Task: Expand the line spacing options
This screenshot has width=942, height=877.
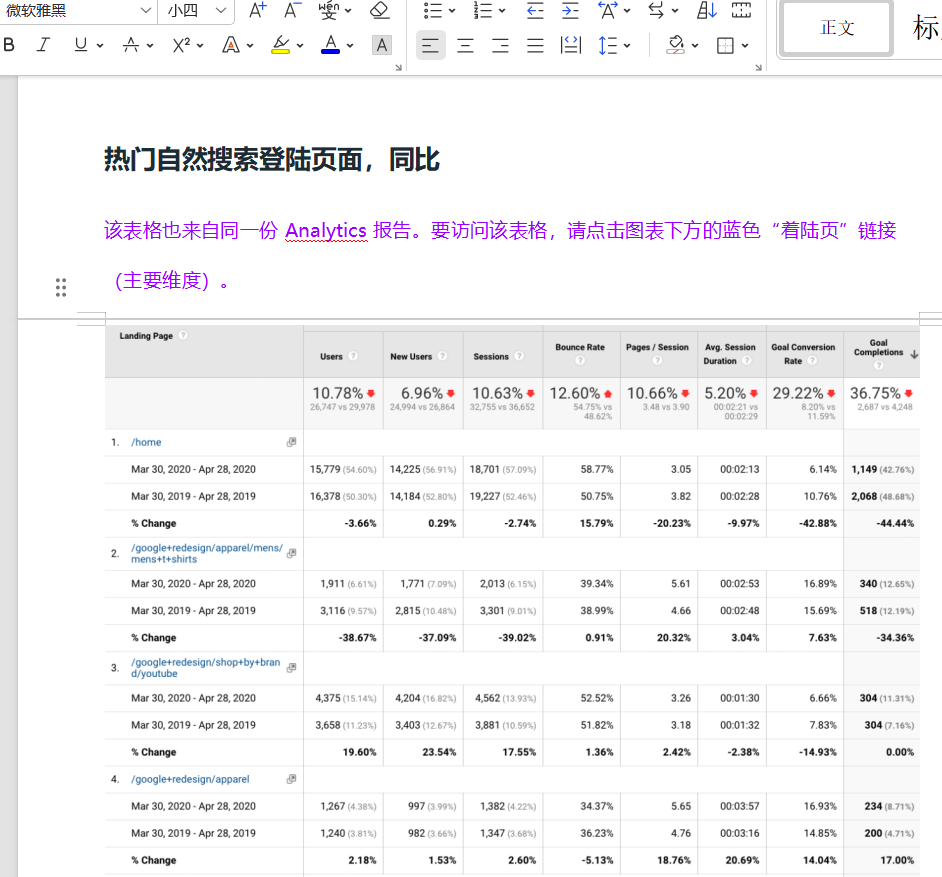Action: coord(627,45)
